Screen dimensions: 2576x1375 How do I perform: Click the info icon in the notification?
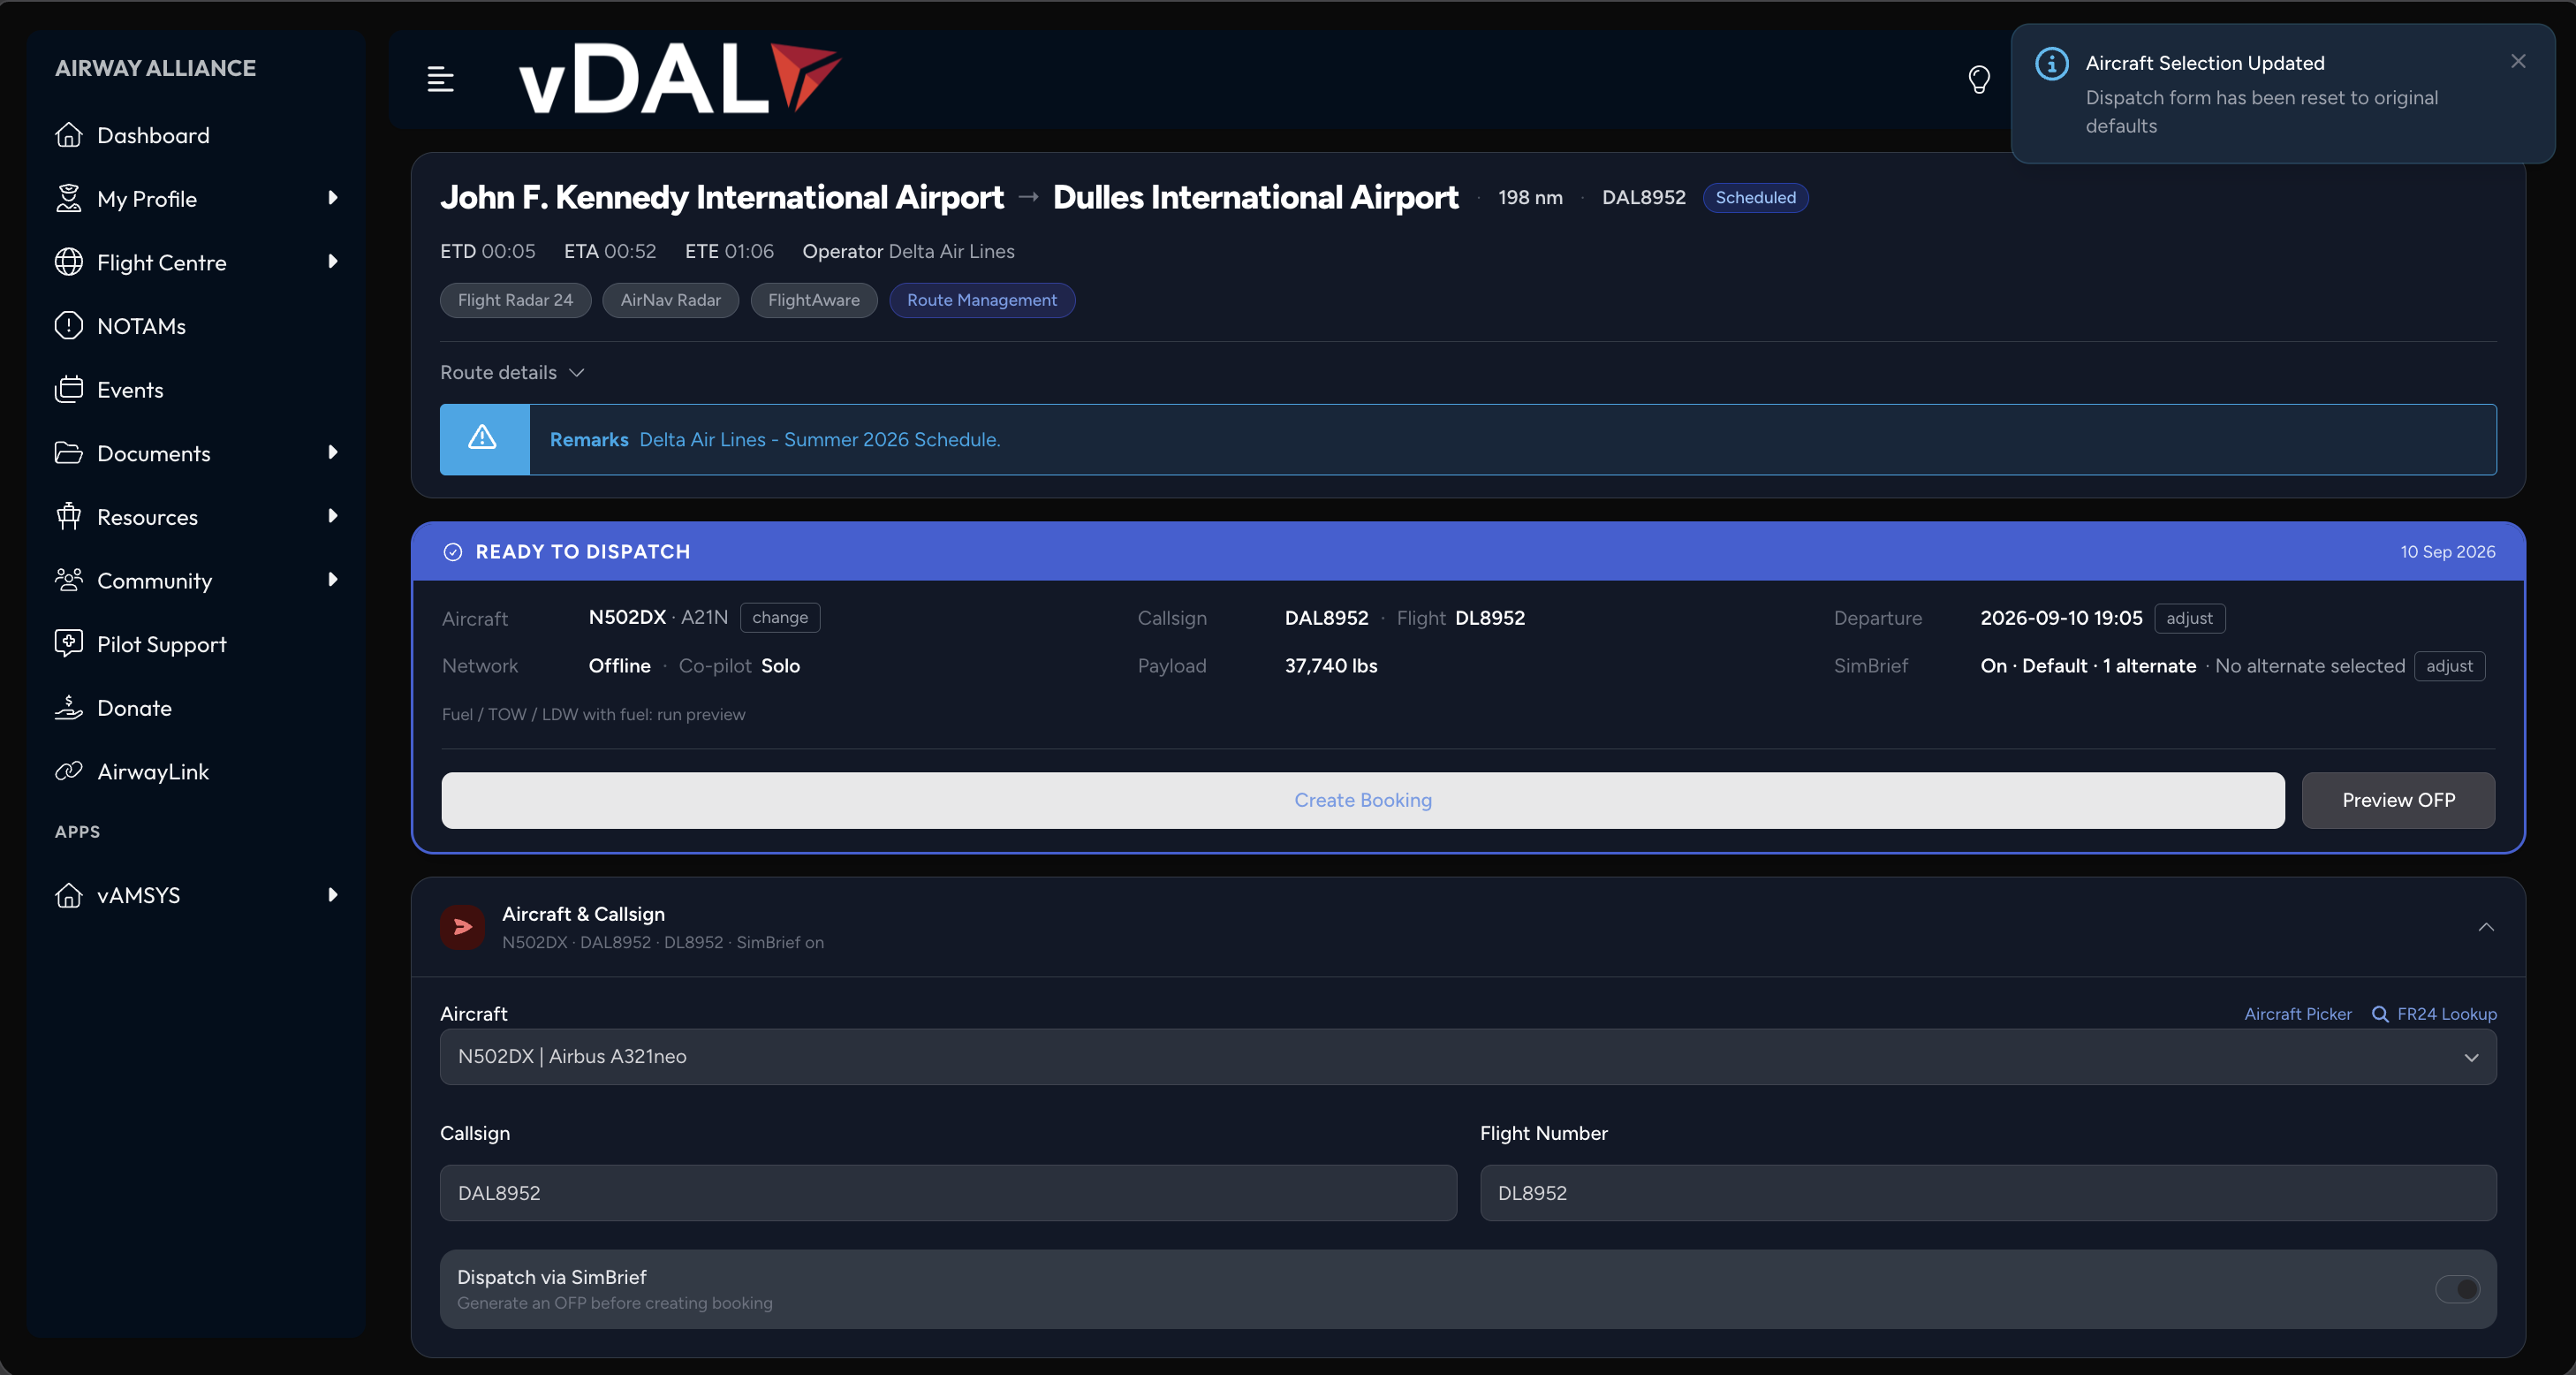[x=2051, y=63]
